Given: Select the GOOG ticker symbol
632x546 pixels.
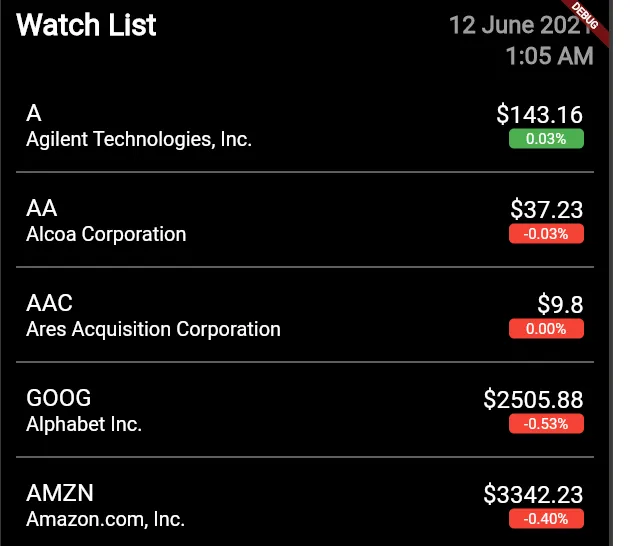Looking at the screenshot, I should coord(58,399).
